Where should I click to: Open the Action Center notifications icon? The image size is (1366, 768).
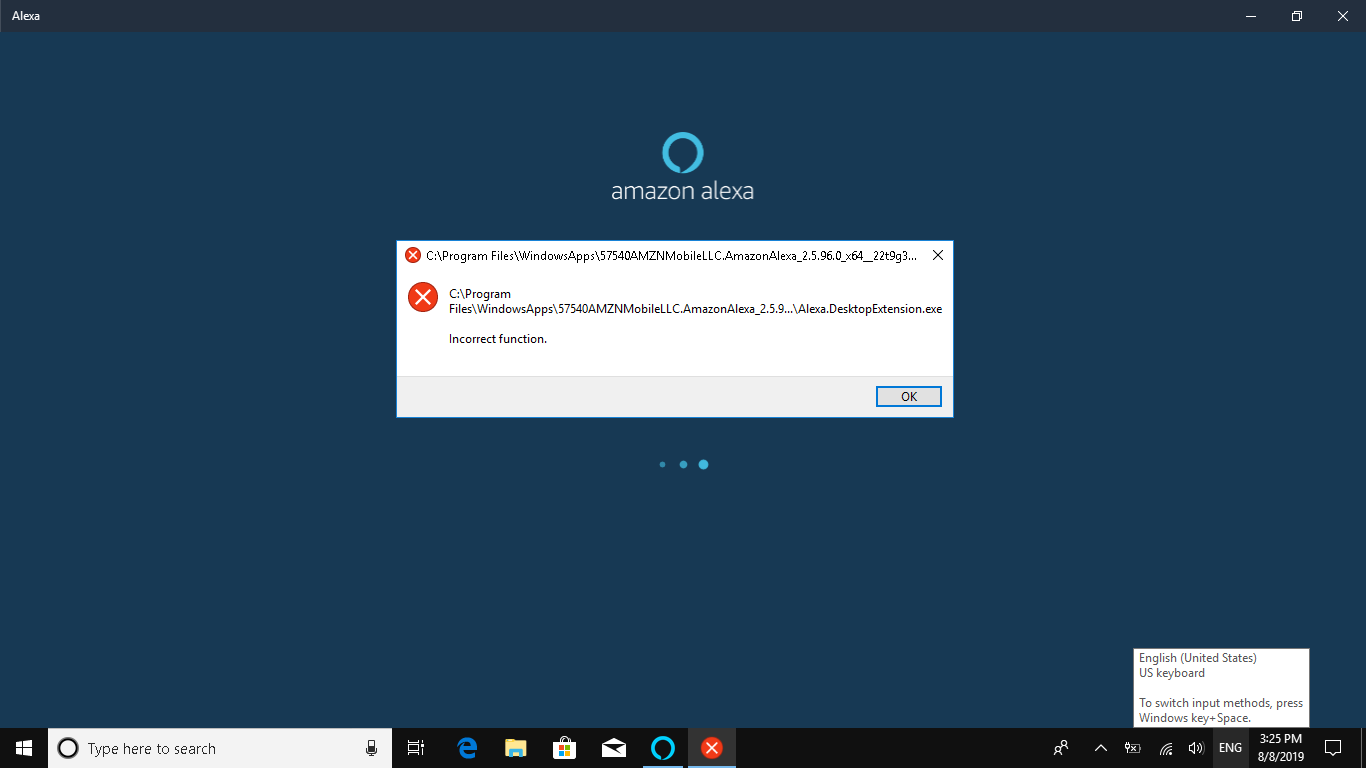(x=1333, y=748)
